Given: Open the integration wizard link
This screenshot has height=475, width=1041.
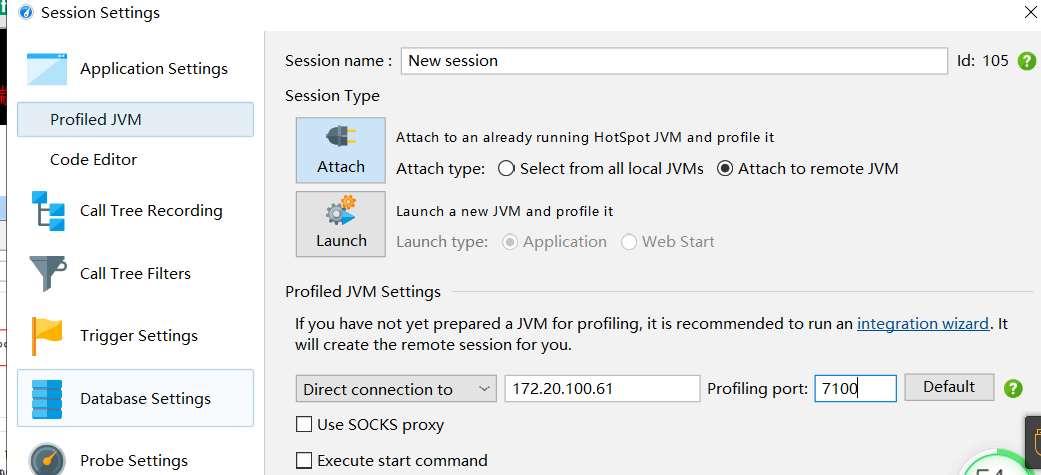Looking at the screenshot, I should pyautogui.click(x=923, y=324).
